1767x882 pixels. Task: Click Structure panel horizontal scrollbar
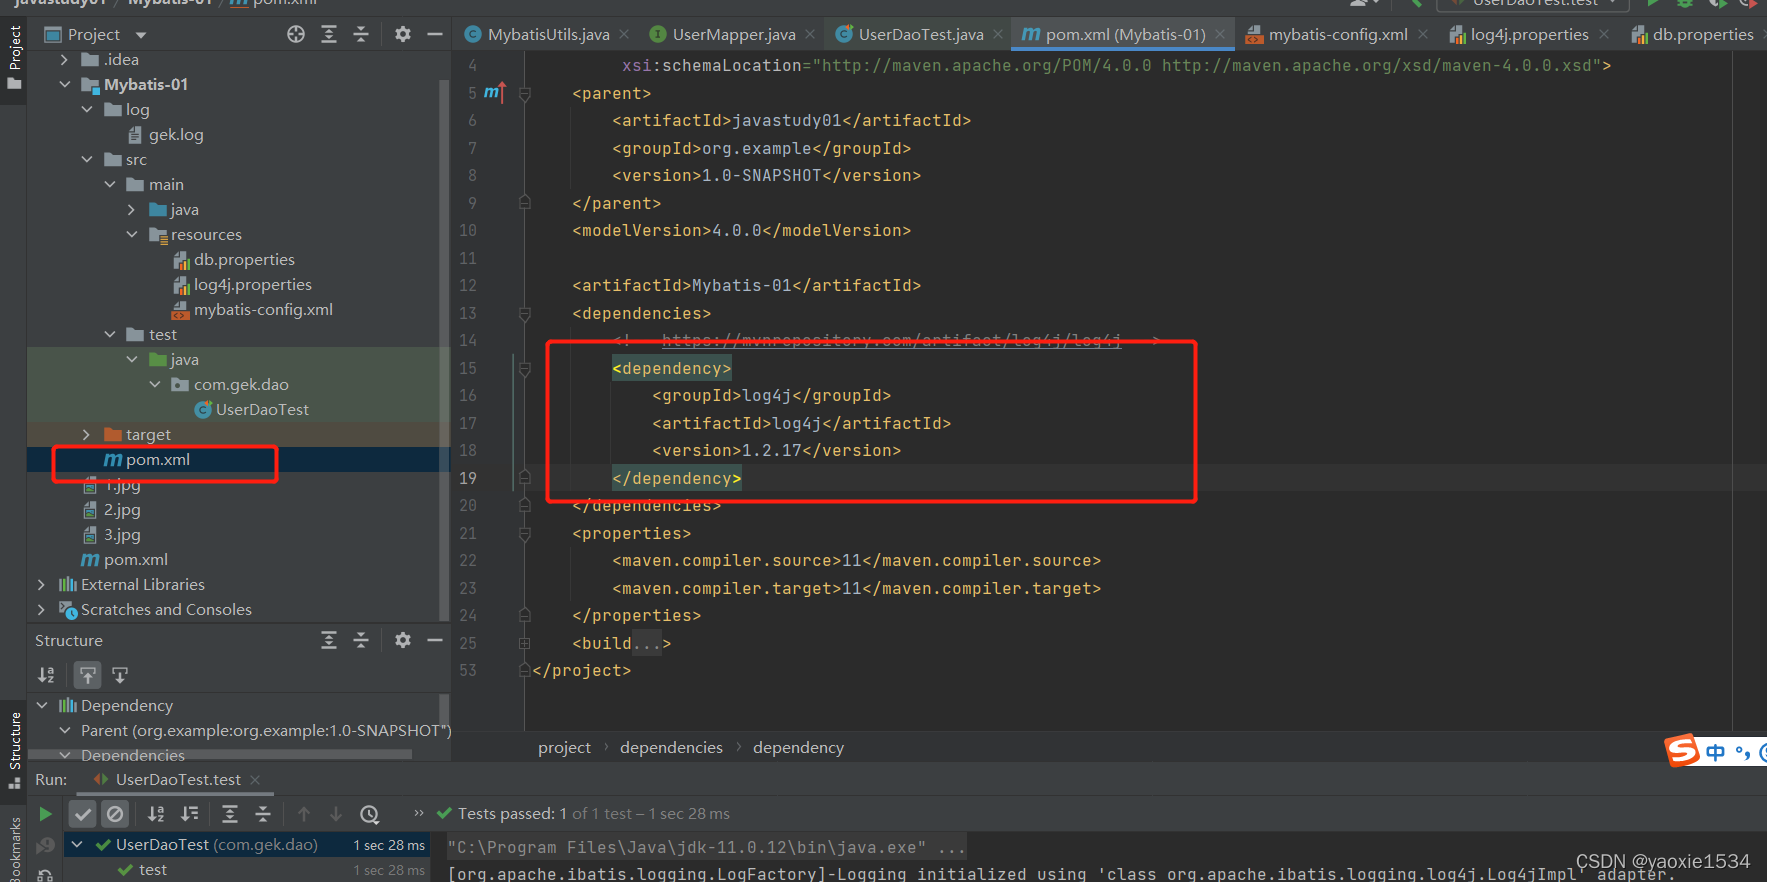click(220, 754)
